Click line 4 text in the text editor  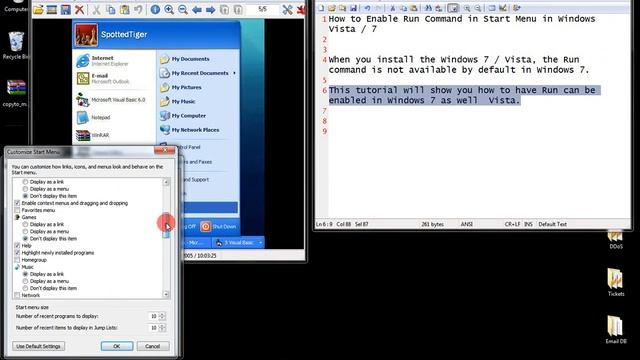[x=459, y=64]
